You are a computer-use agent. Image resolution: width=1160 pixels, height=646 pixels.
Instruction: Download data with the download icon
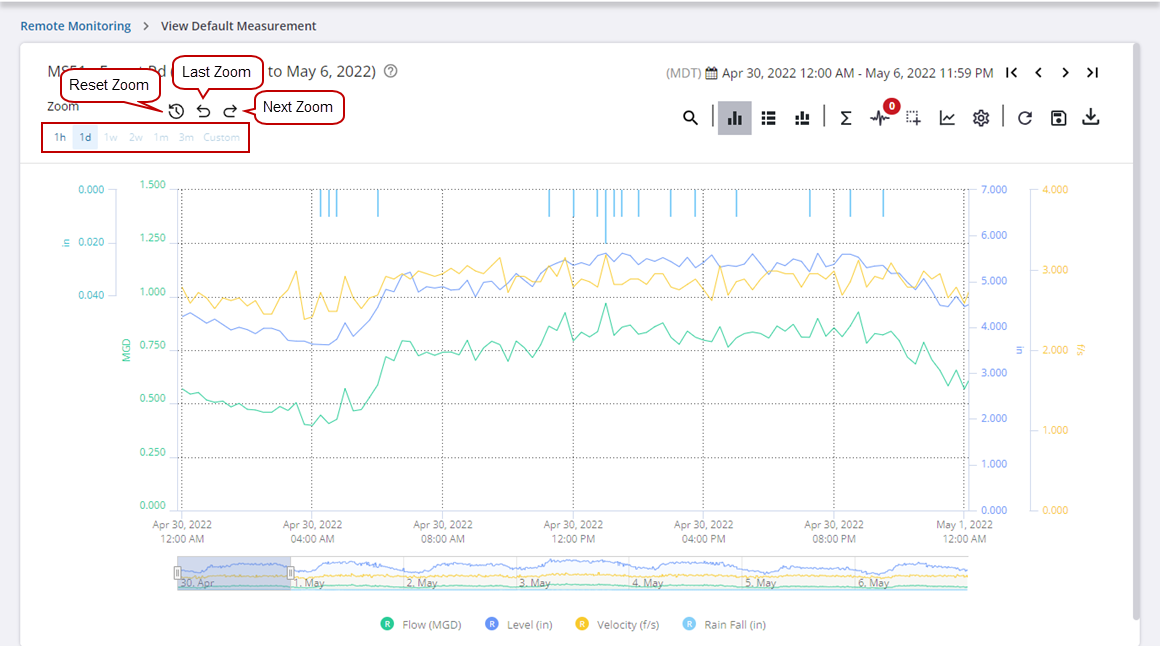(x=1091, y=118)
